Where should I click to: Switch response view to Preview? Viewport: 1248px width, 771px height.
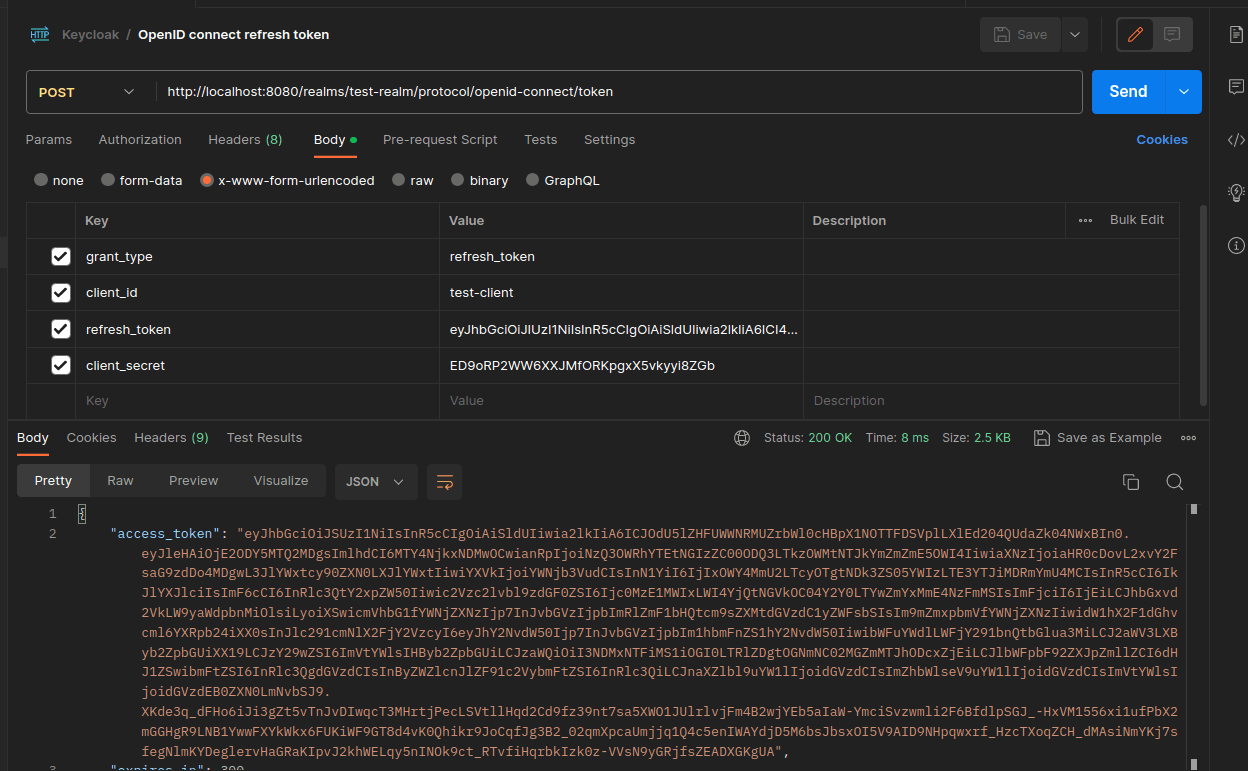(194, 481)
